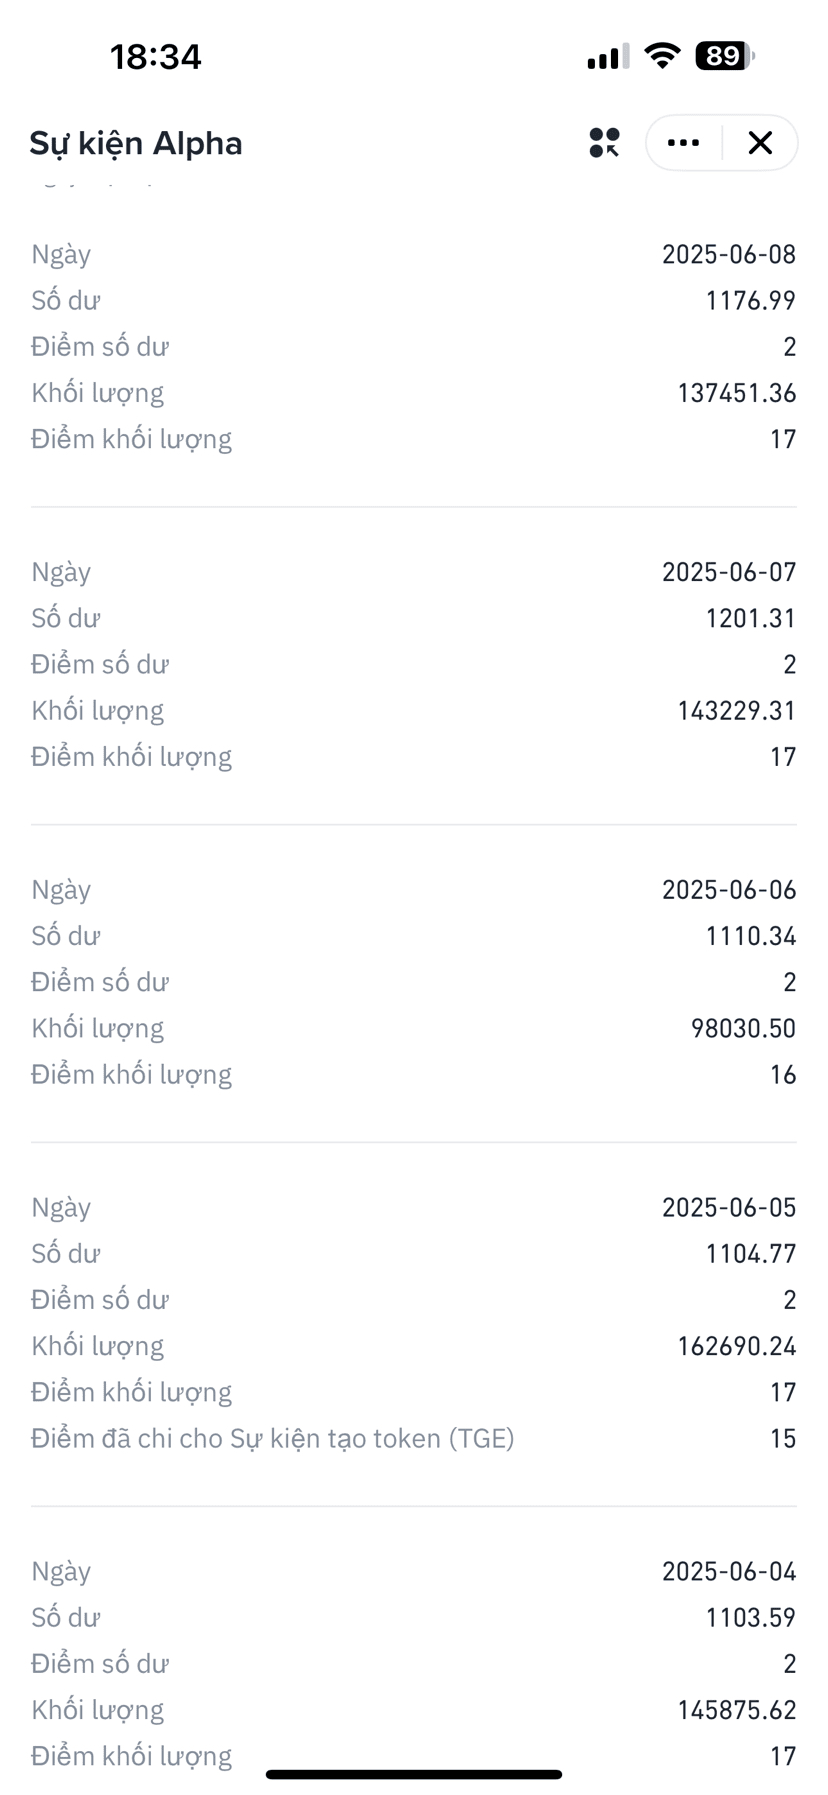The width and height of the screenshot is (828, 1795).
Task: Select the date 2025-06-06 entry
Action: point(729,890)
